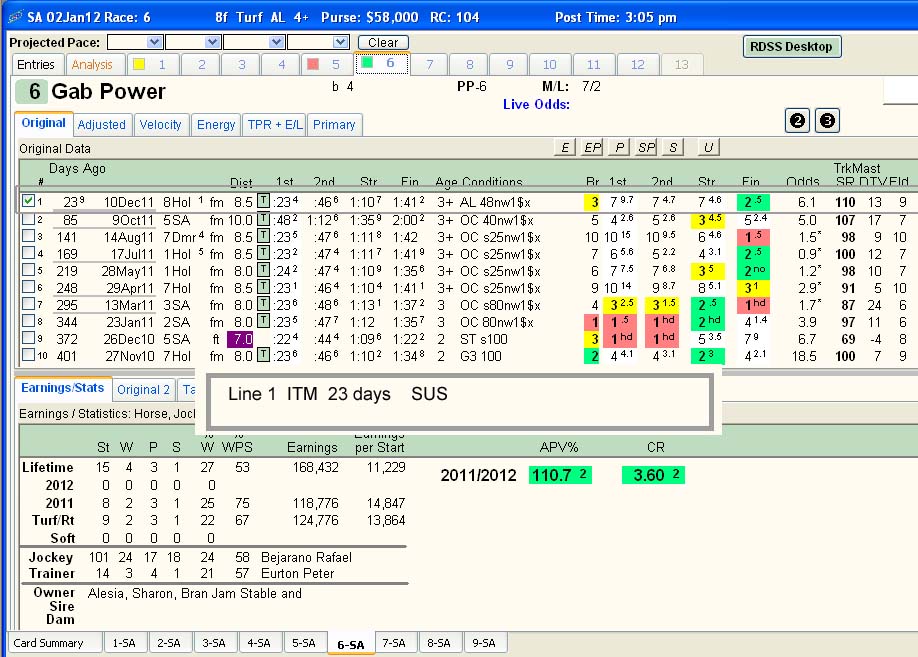Open the second Projected Pace dropdown

[x=213, y=42]
